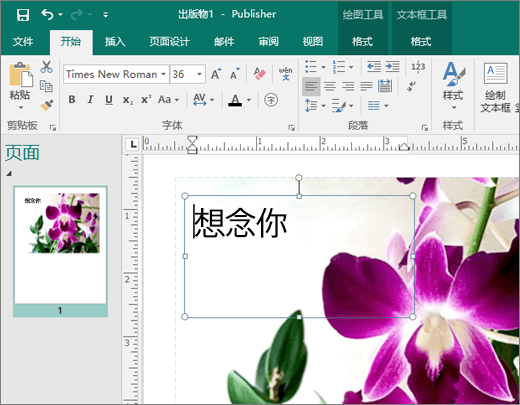Click the first line indent marker on ruler

[192, 140]
